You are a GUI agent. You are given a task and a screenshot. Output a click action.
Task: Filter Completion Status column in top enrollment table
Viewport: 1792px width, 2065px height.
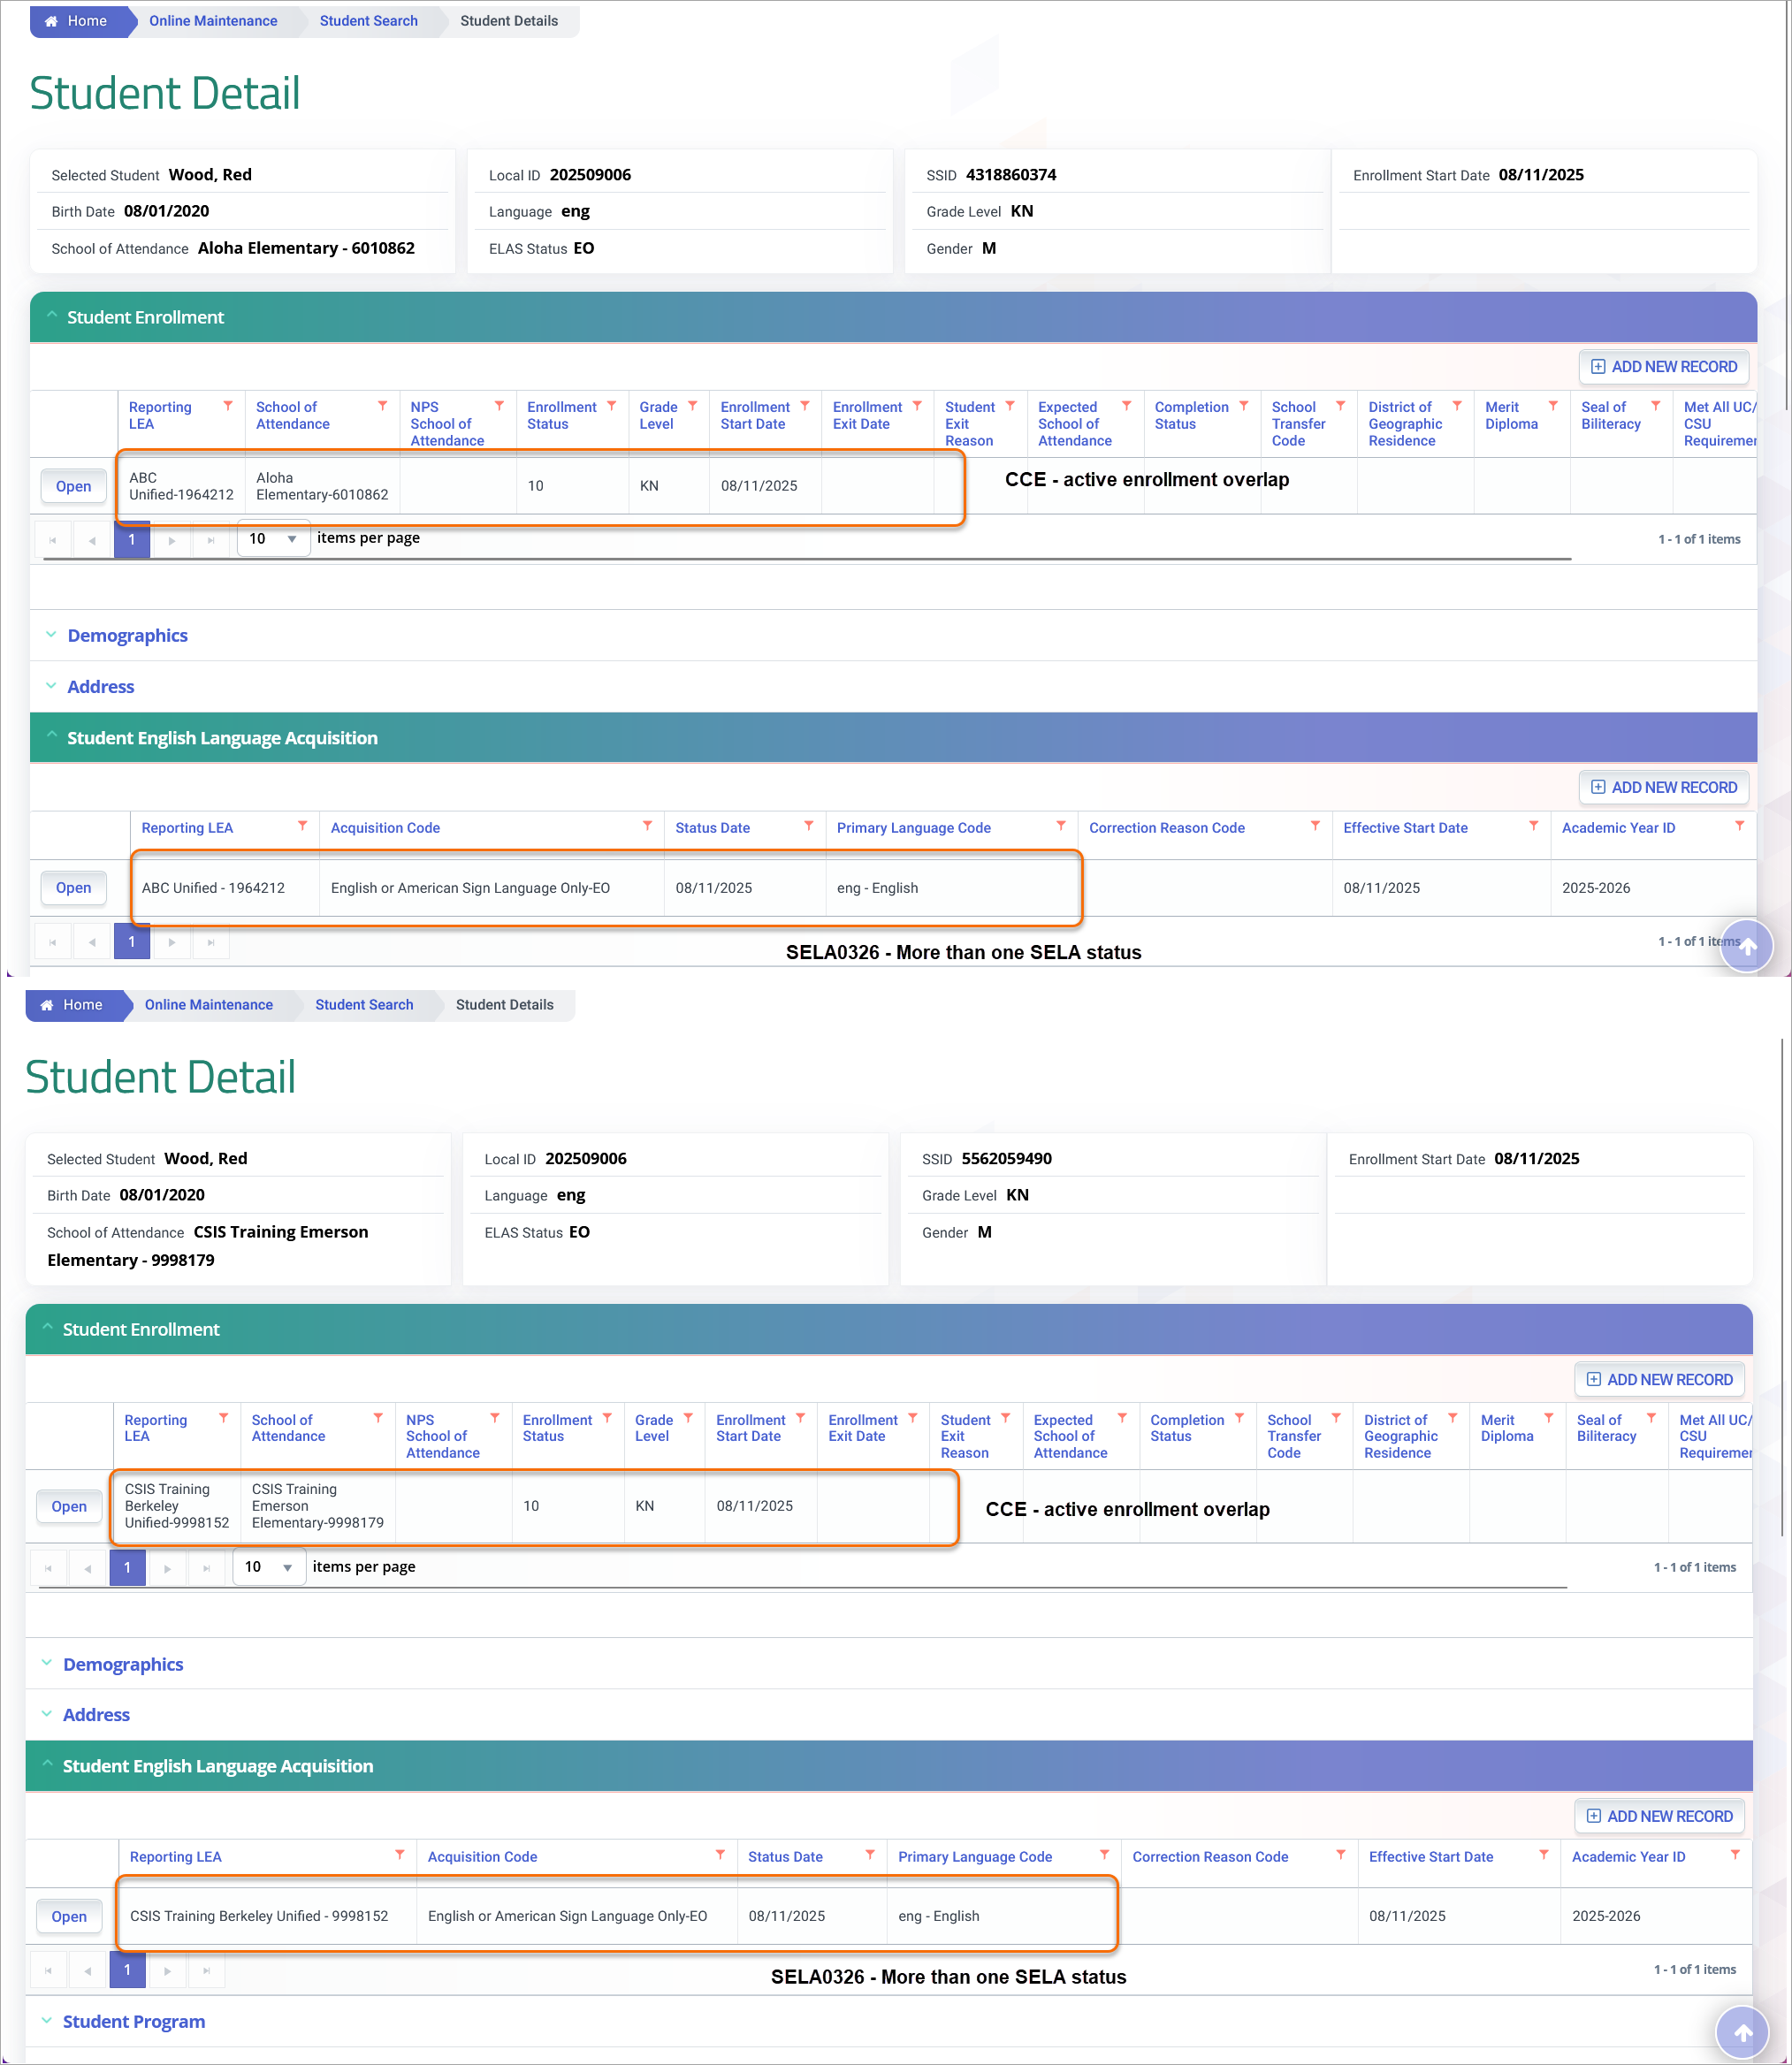pos(1243,406)
